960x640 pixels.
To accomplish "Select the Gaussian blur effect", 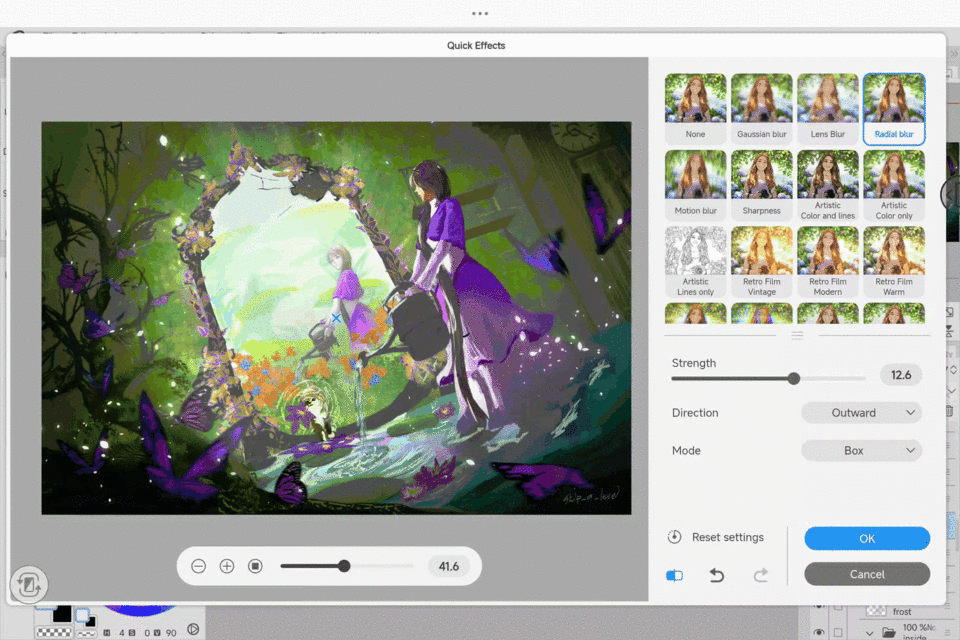I will (x=762, y=109).
